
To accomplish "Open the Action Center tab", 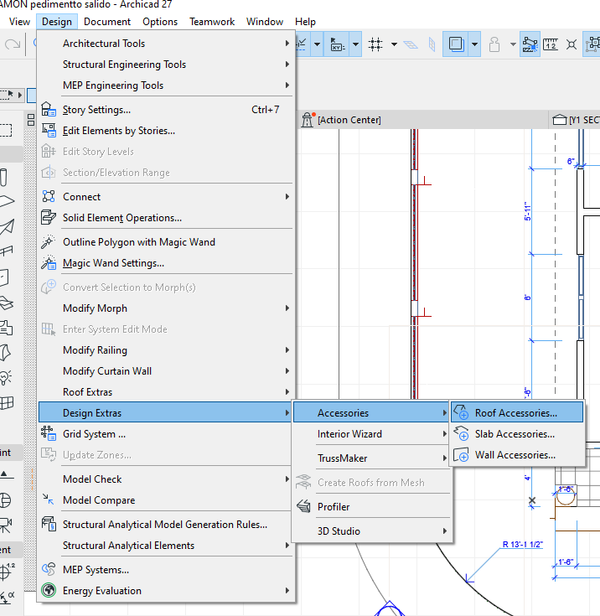I will [348, 120].
